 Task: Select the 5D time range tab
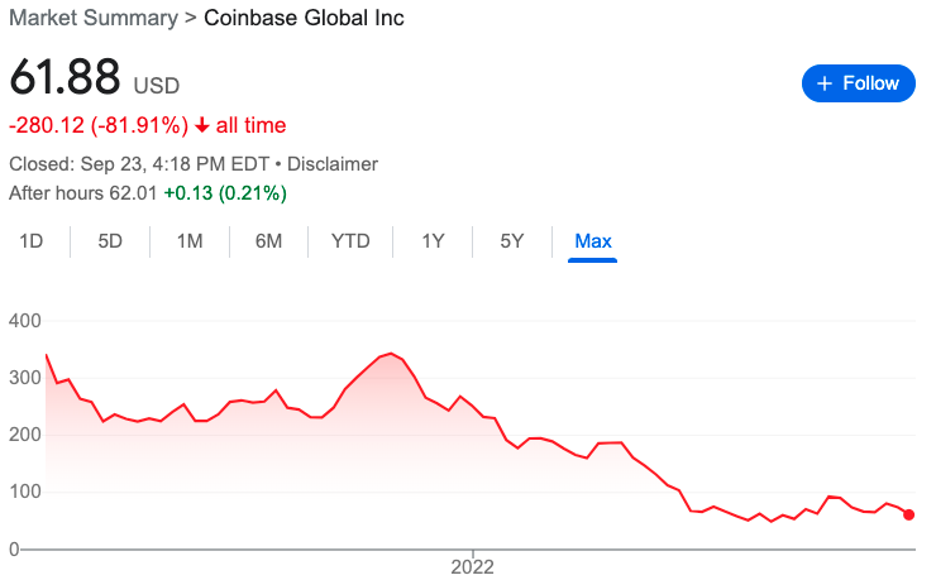110,241
